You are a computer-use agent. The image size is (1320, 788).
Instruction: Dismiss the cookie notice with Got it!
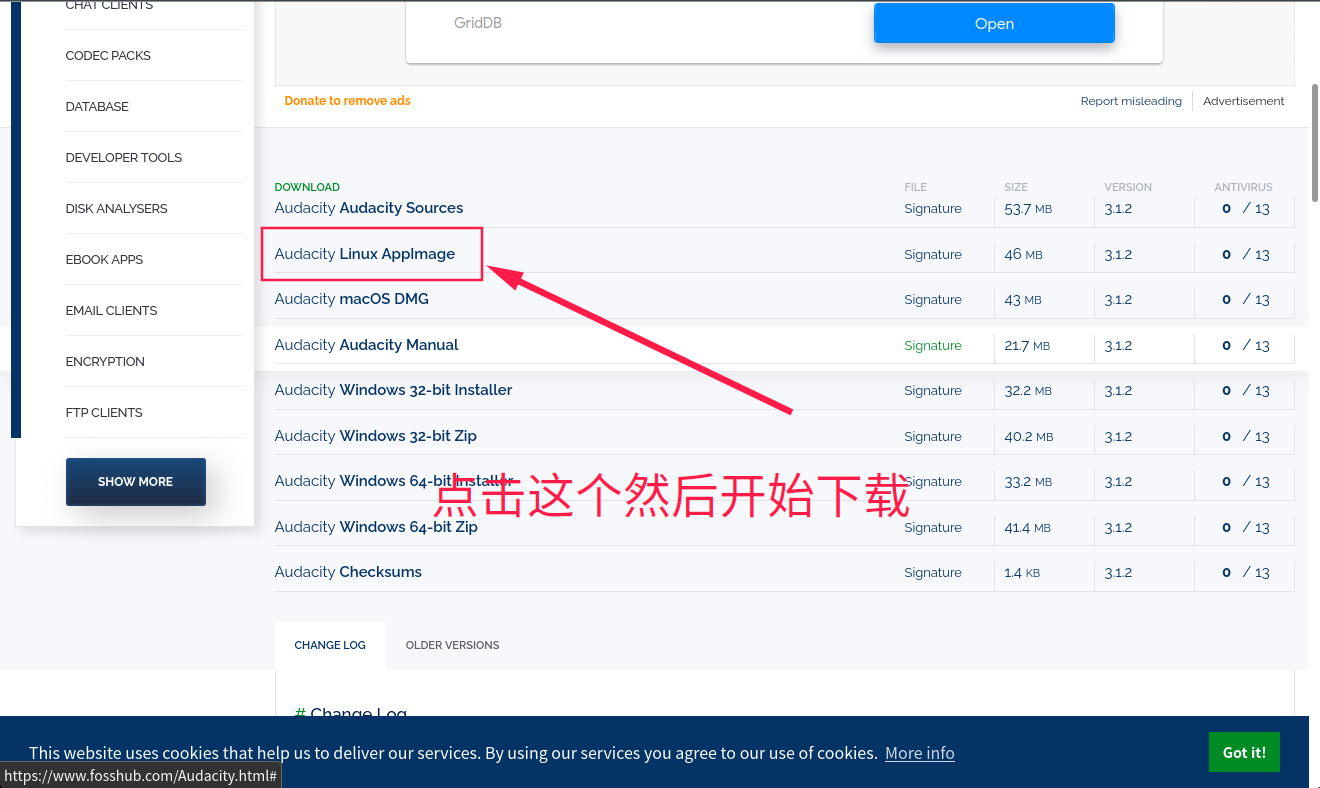[1244, 752]
